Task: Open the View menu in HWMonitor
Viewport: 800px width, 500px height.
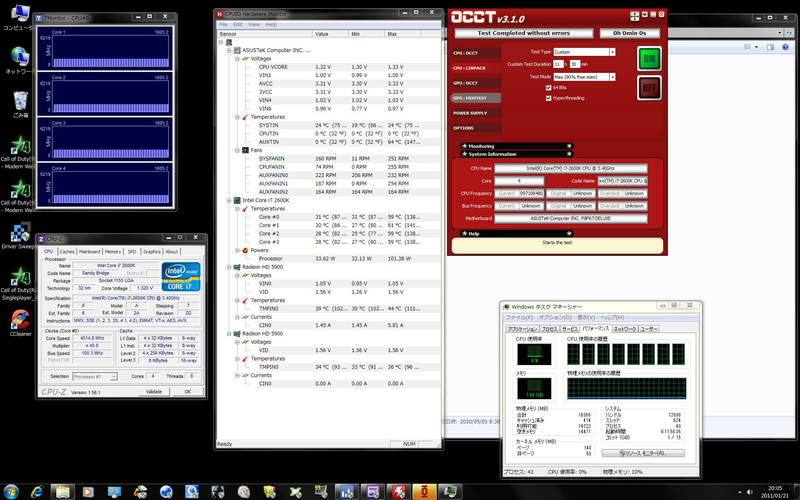Action: point(254,24)
